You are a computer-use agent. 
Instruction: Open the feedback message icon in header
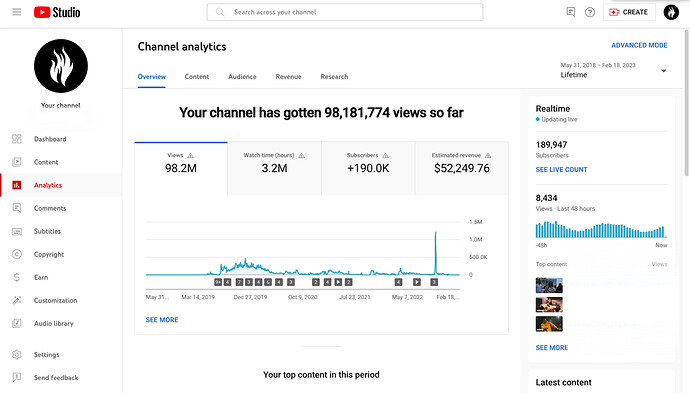point(571,12)
